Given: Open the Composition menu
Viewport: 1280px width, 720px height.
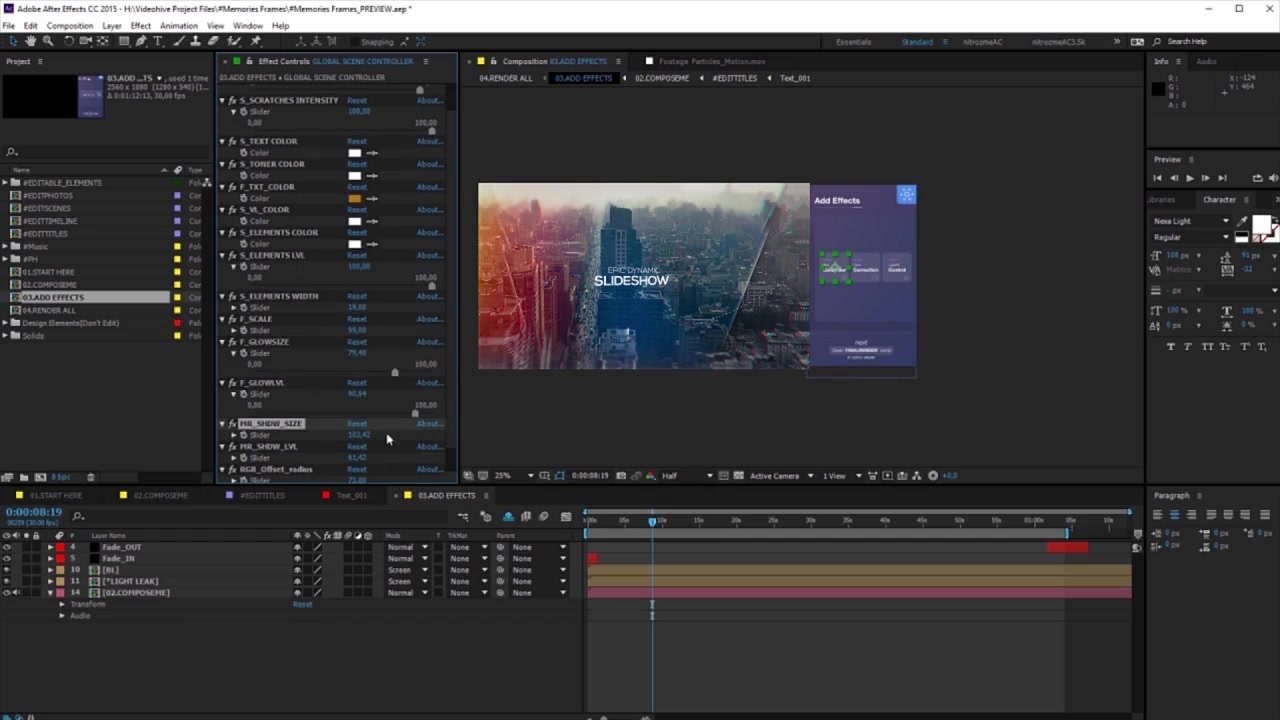Looking at the screenshot, I should click(69, 25).
